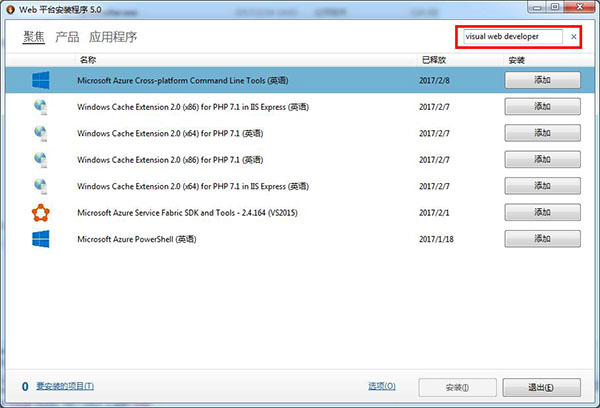Add Microsoft Azure Service Fabric SDK and Tools
This screenshot has height=408, width=600.
[x=542, y=212]
